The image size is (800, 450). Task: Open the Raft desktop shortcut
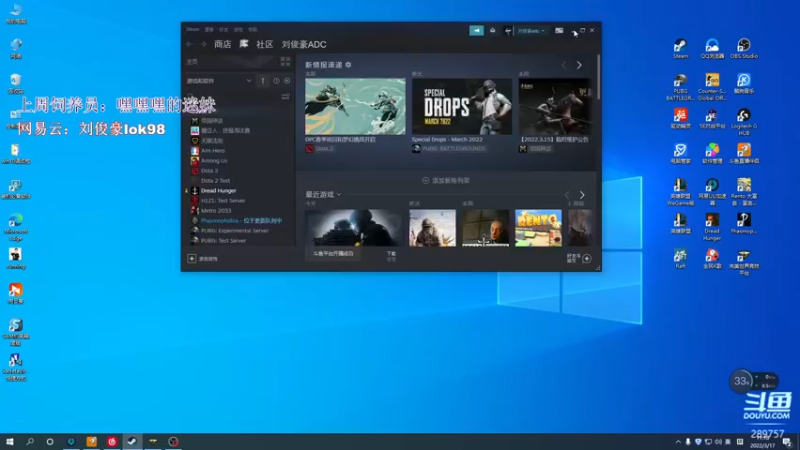pos(680,259)
